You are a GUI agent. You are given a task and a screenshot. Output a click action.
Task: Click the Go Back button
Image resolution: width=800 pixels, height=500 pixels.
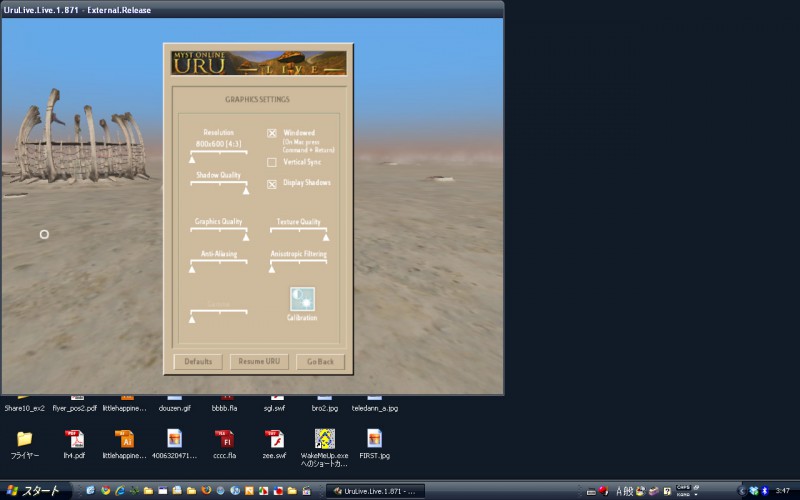point(320,362)
